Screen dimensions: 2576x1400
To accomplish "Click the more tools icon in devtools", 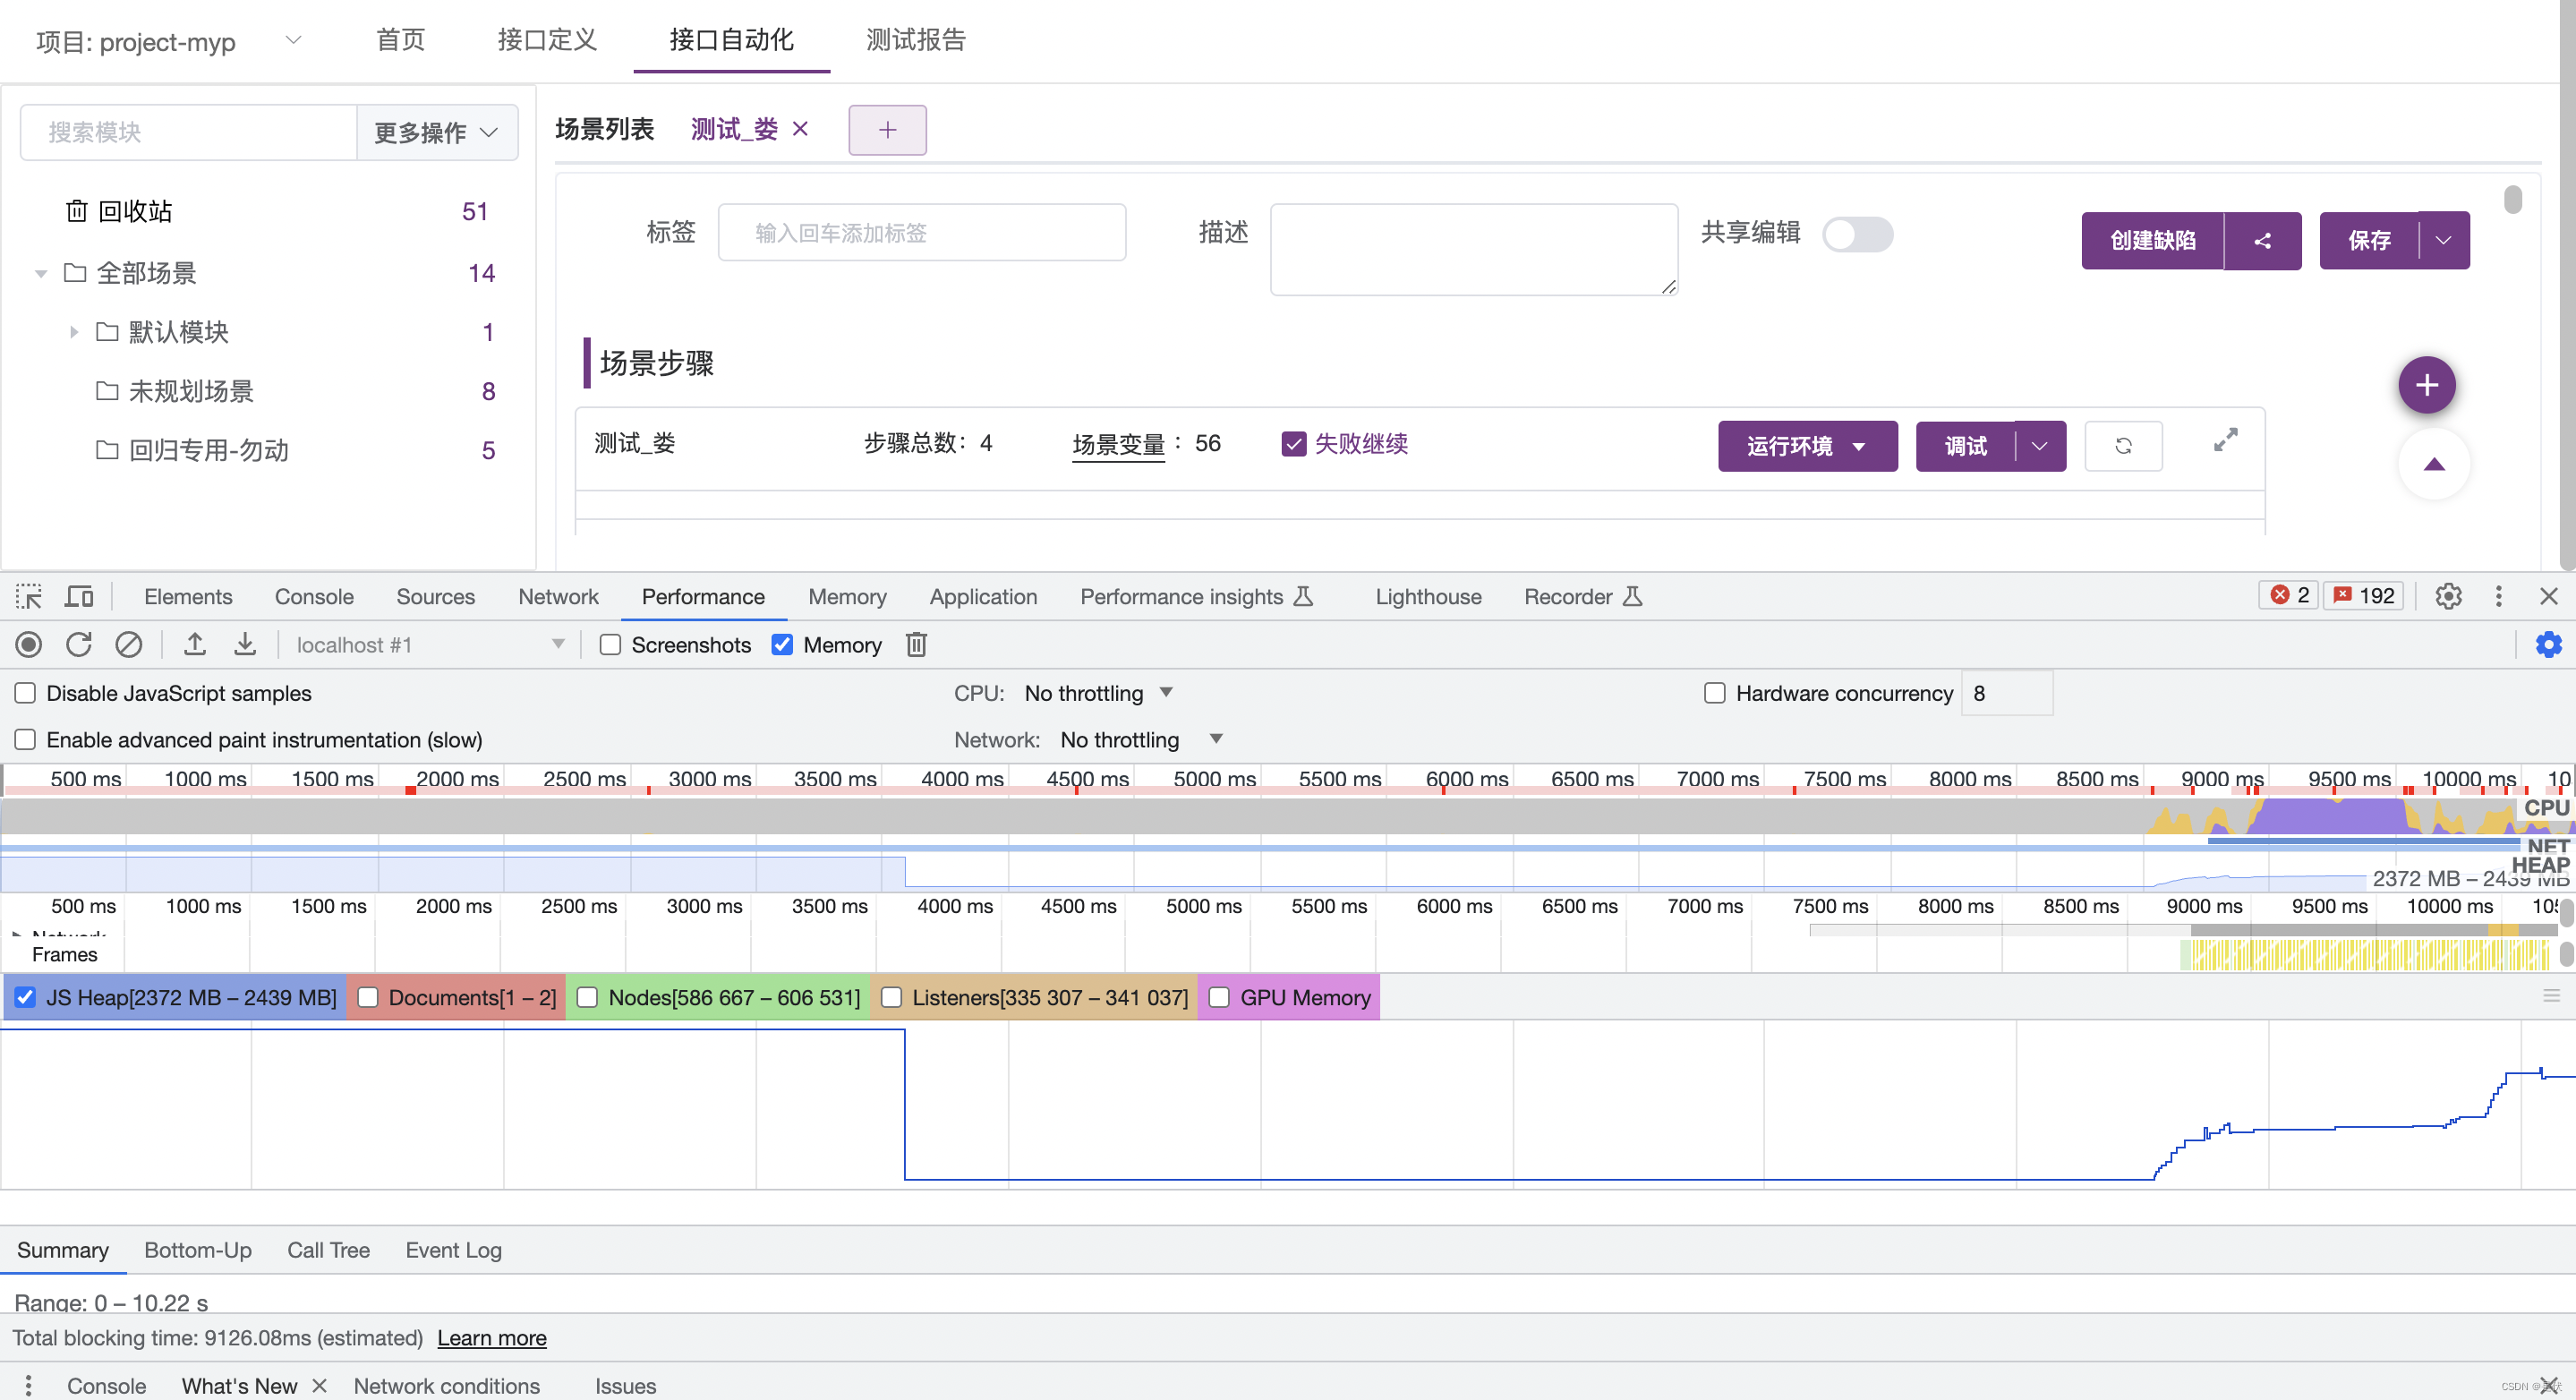I will (2500, 595).
